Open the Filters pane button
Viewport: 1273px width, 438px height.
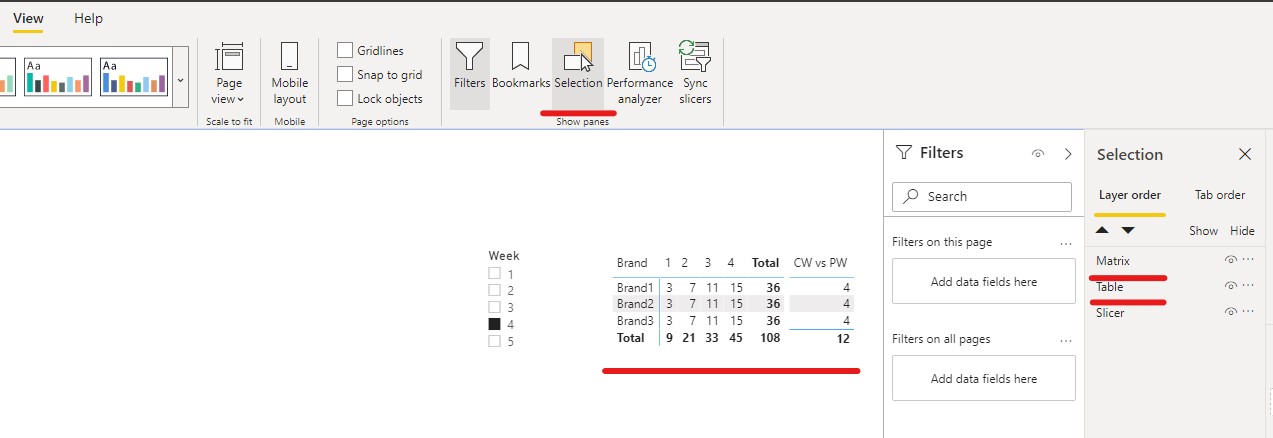[469, 73]
